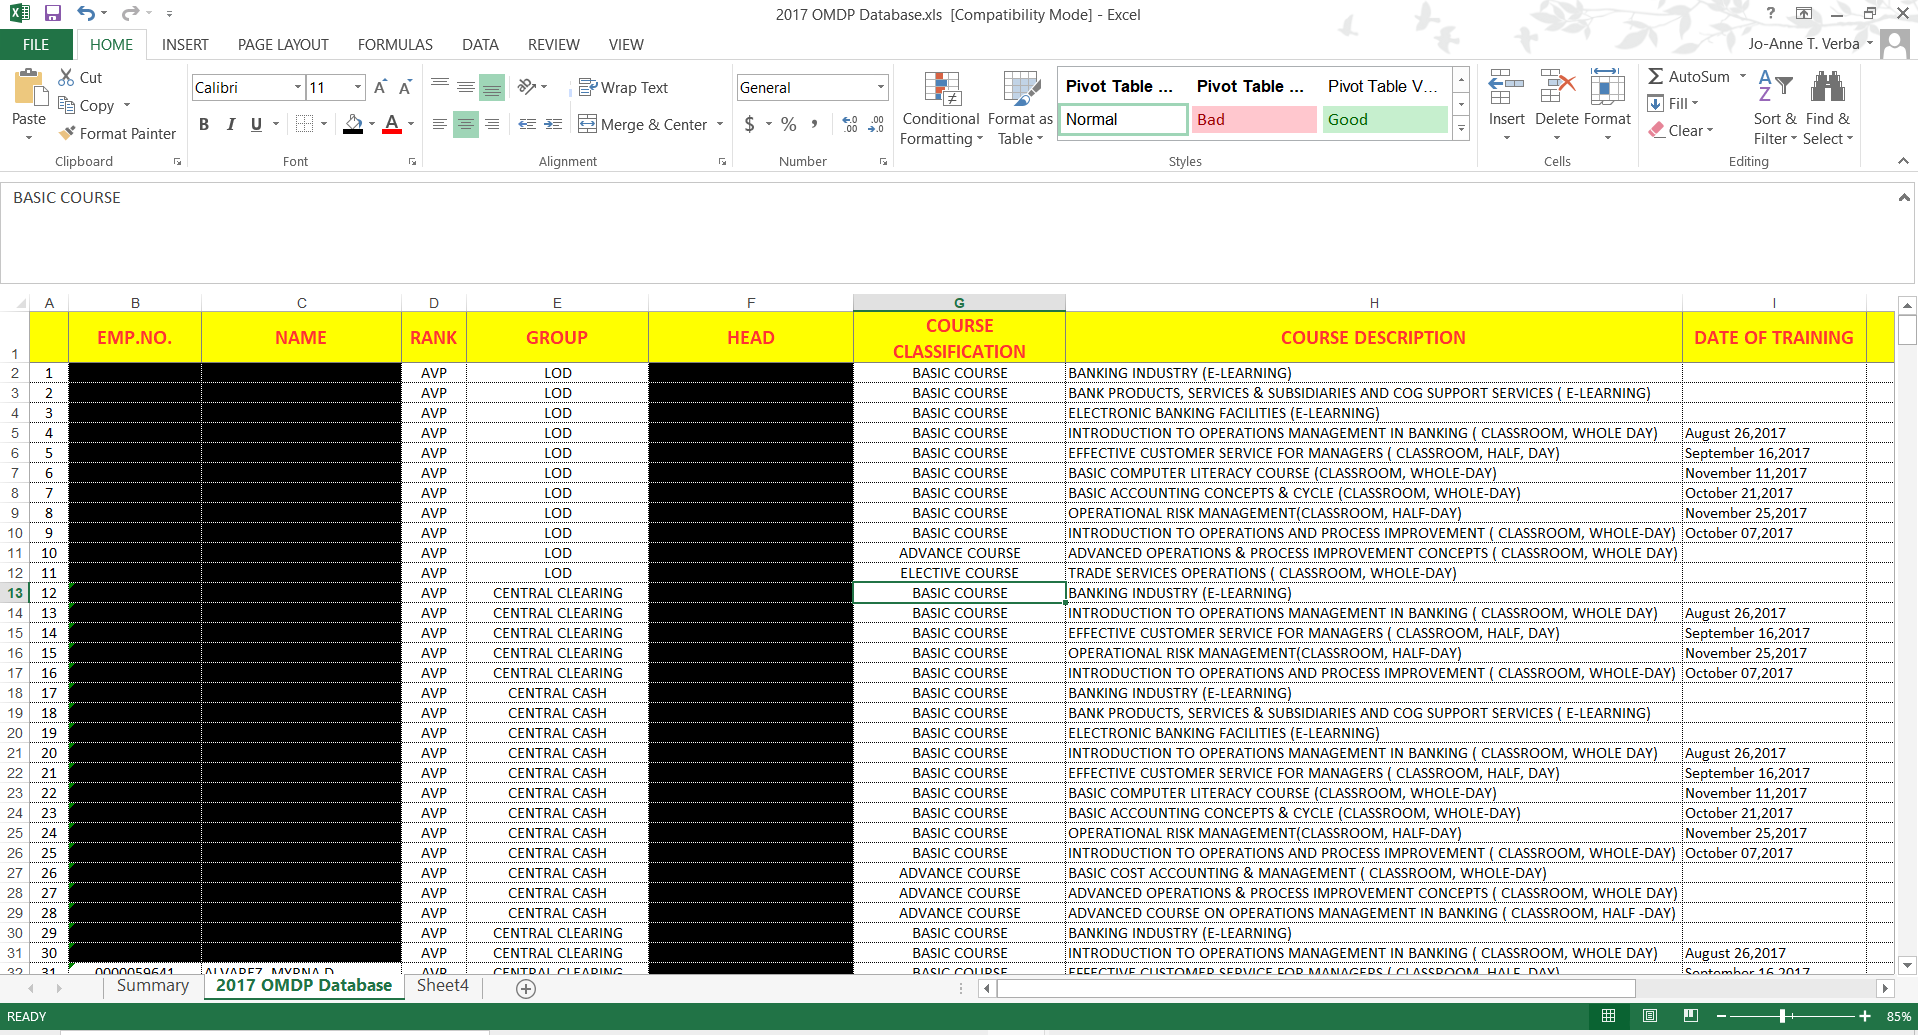Select the Summary sheet tab

pyautogui.click(x=152, y=986)
